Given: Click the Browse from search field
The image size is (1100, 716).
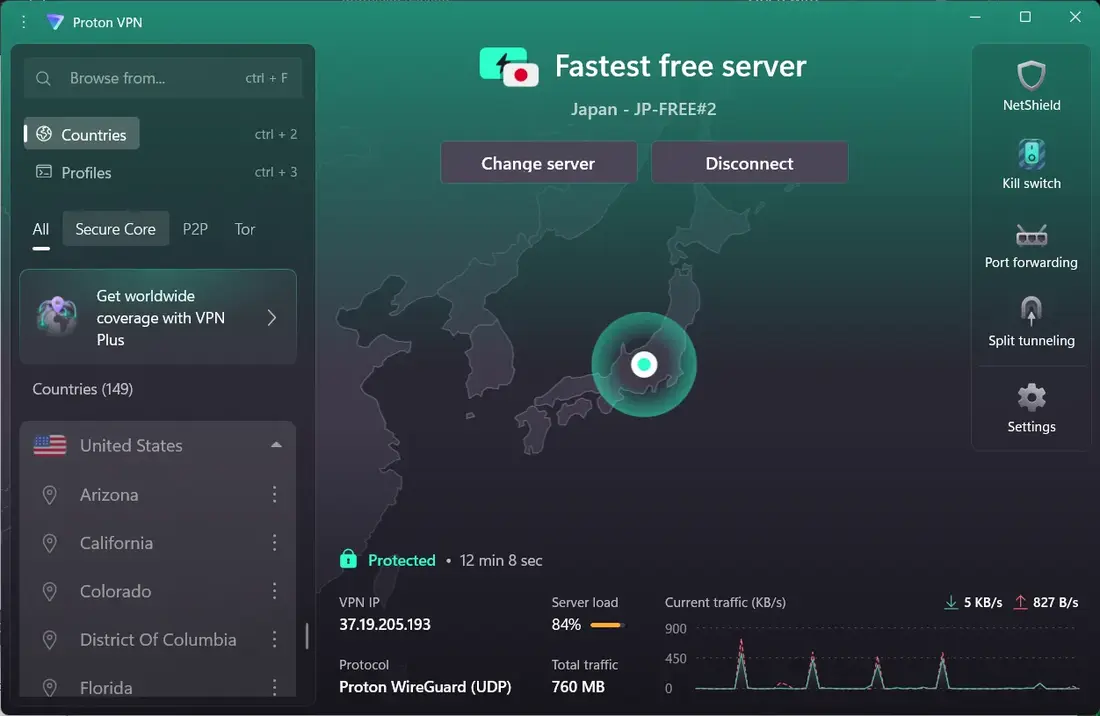Looking at the screenshot, I should [163, 78].
